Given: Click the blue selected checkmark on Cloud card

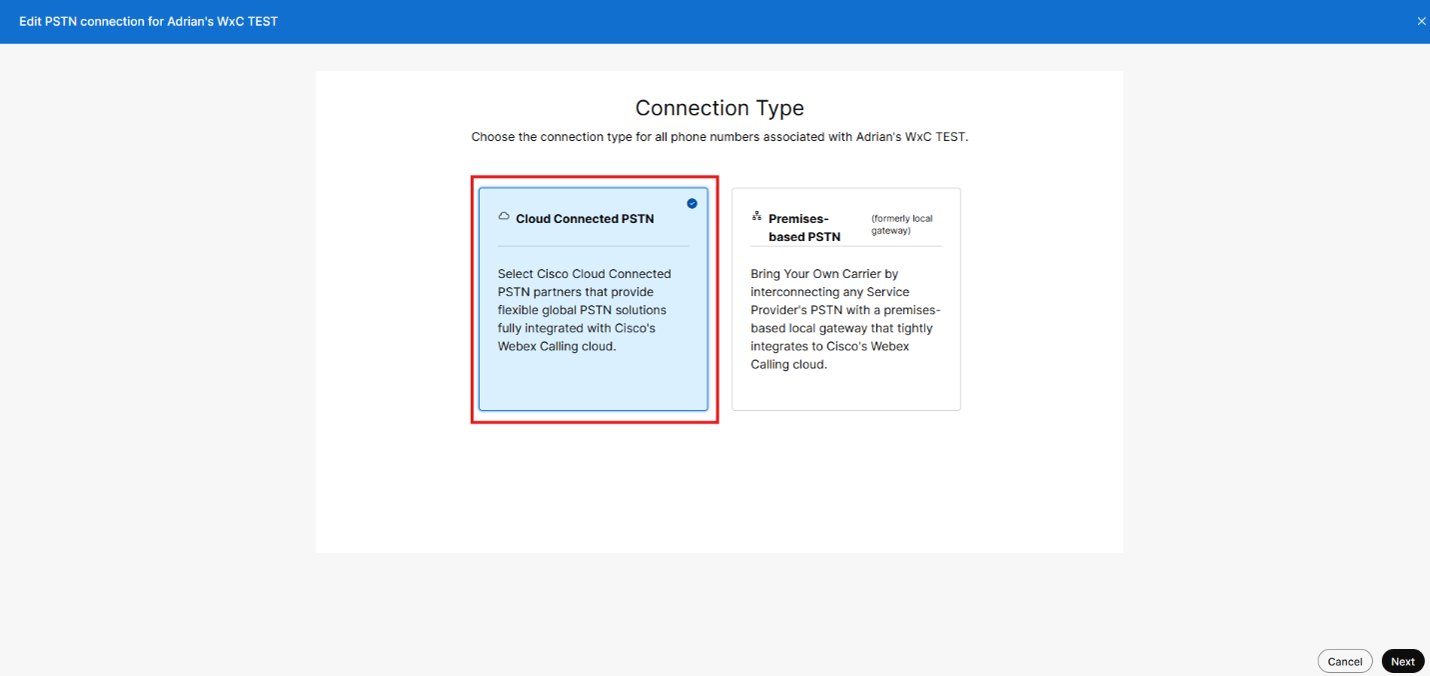Looking at the screenshot, I should pyautogui.click(x=692, y=203).
